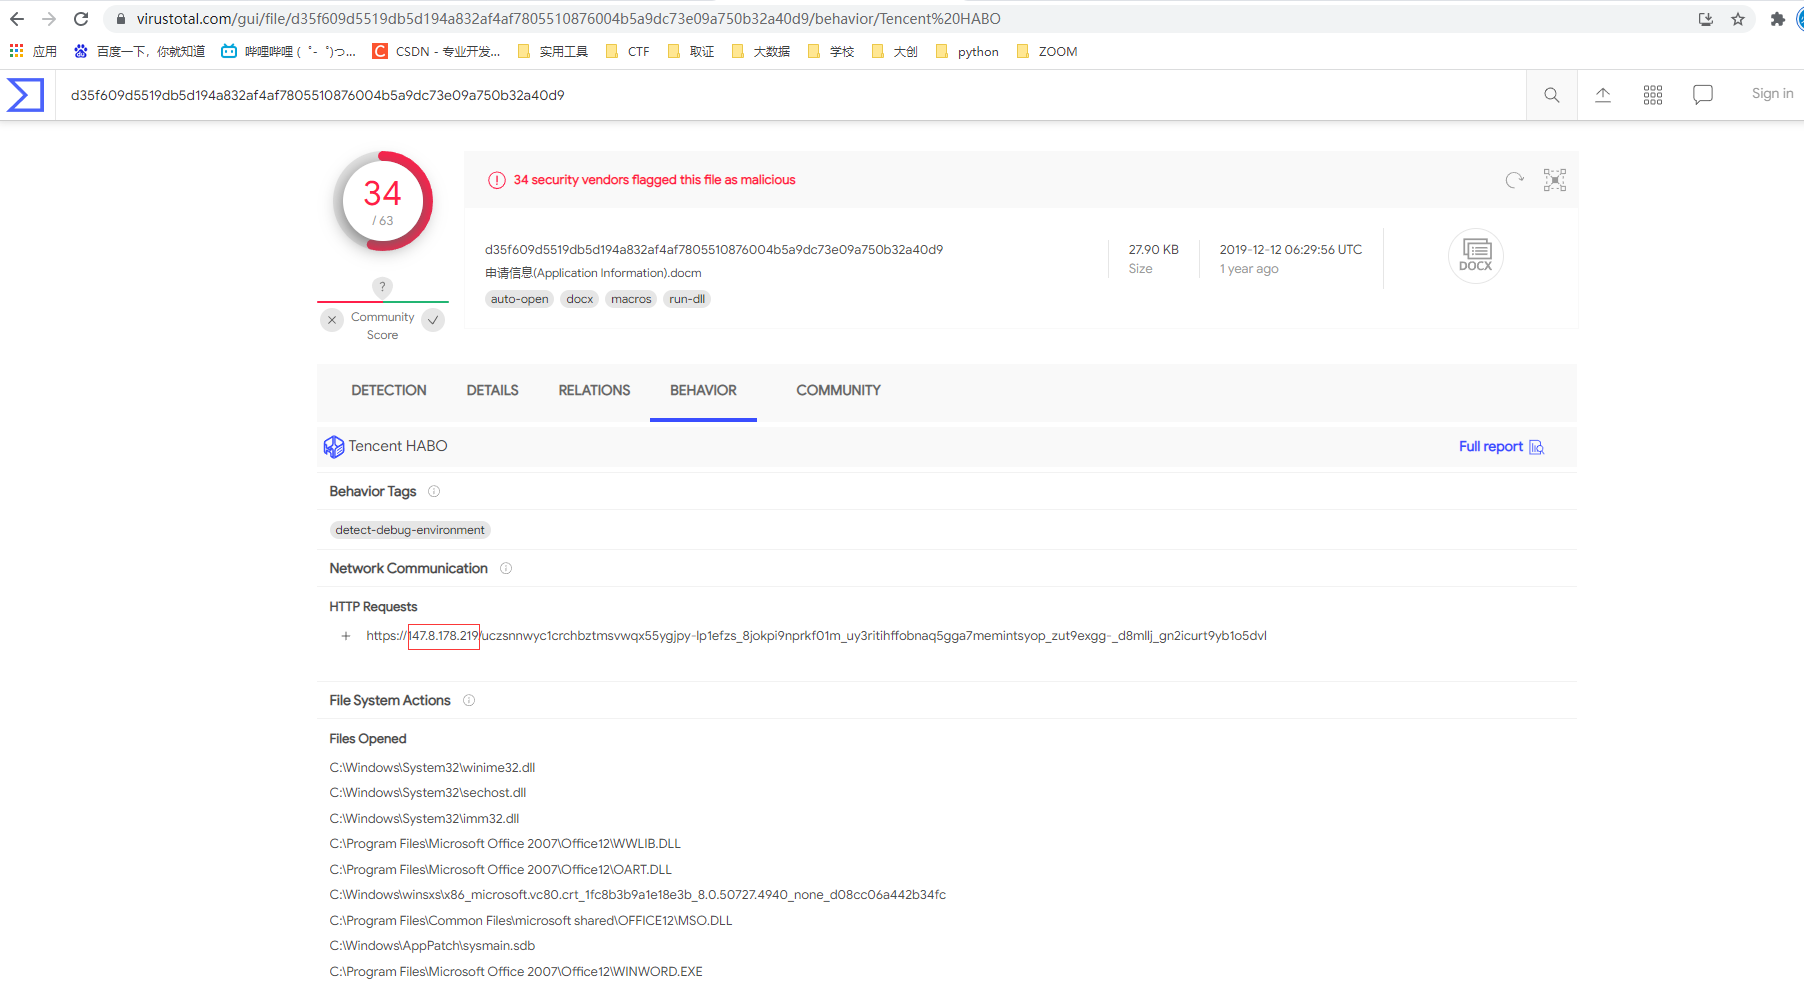Switch to the DETECTION tab
1804x981 pixels.
pyautogui.click(x=389, y=391)
